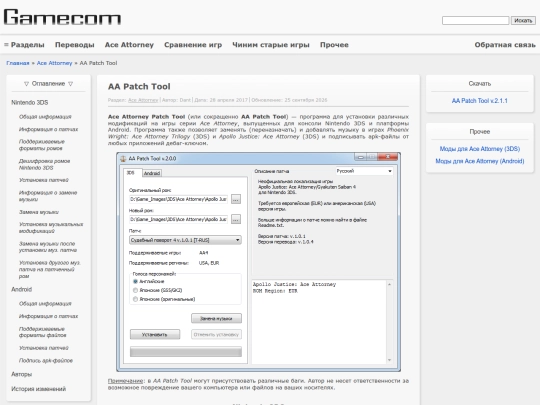Collapse the "Оглавление" table of contents header
The width and height of the screenshot is (540, 405).
pyautogui.click(x=49, y=84)
